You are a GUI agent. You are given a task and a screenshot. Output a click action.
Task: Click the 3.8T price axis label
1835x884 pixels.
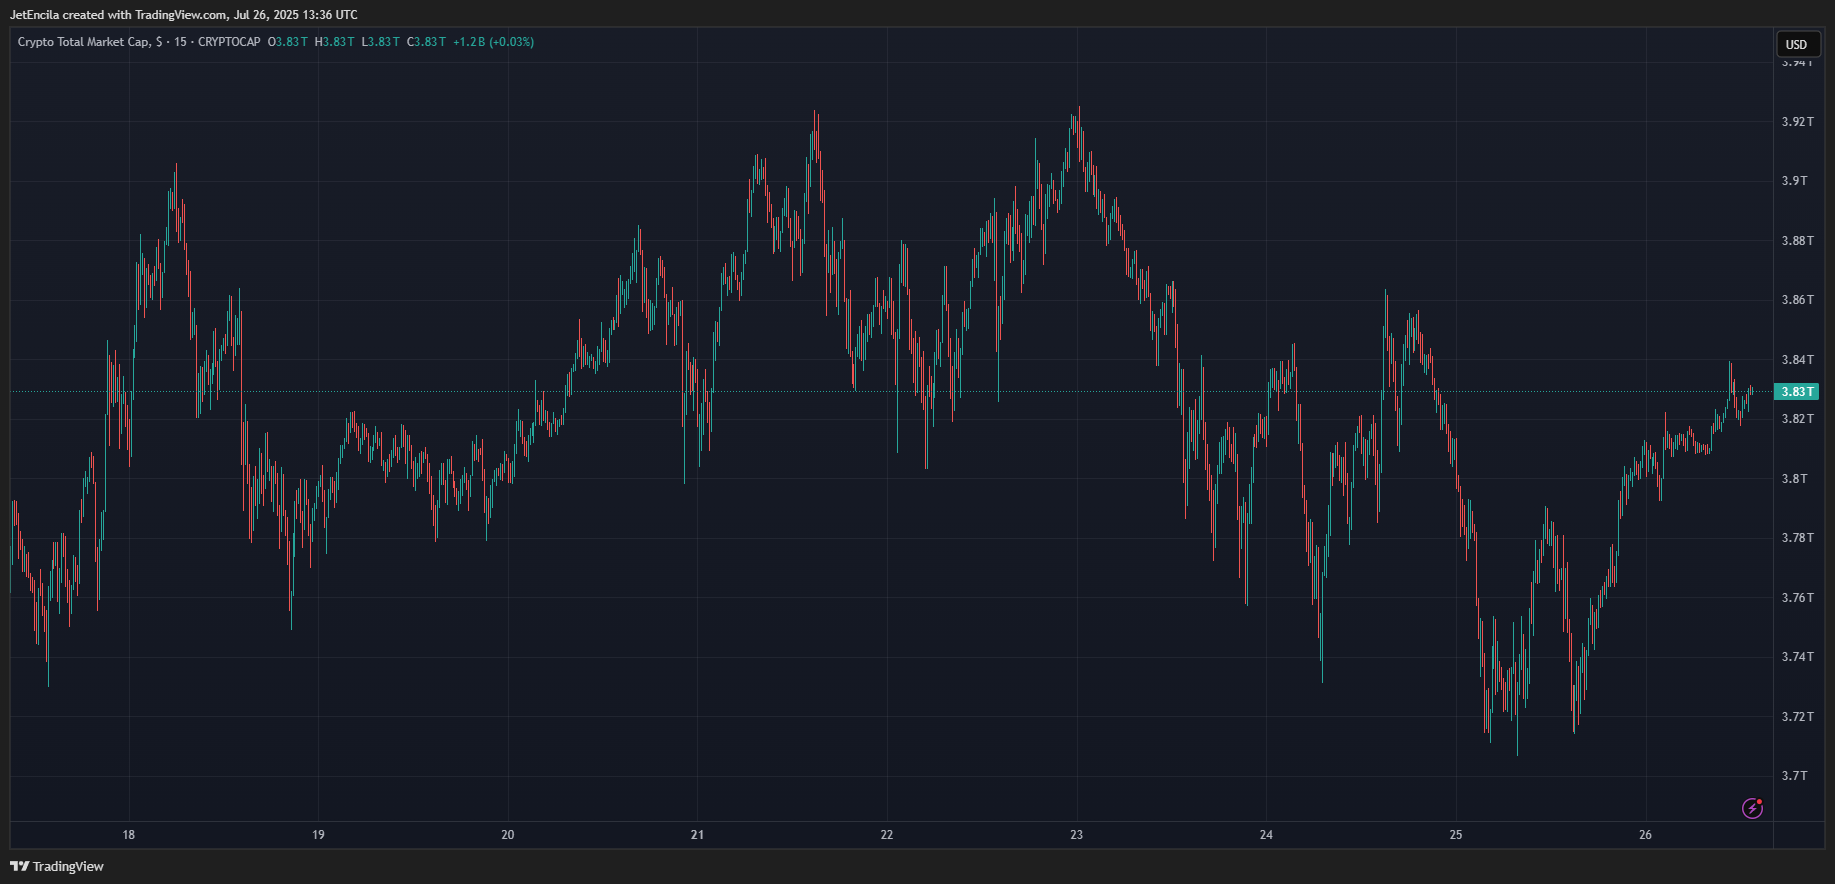1794,479
